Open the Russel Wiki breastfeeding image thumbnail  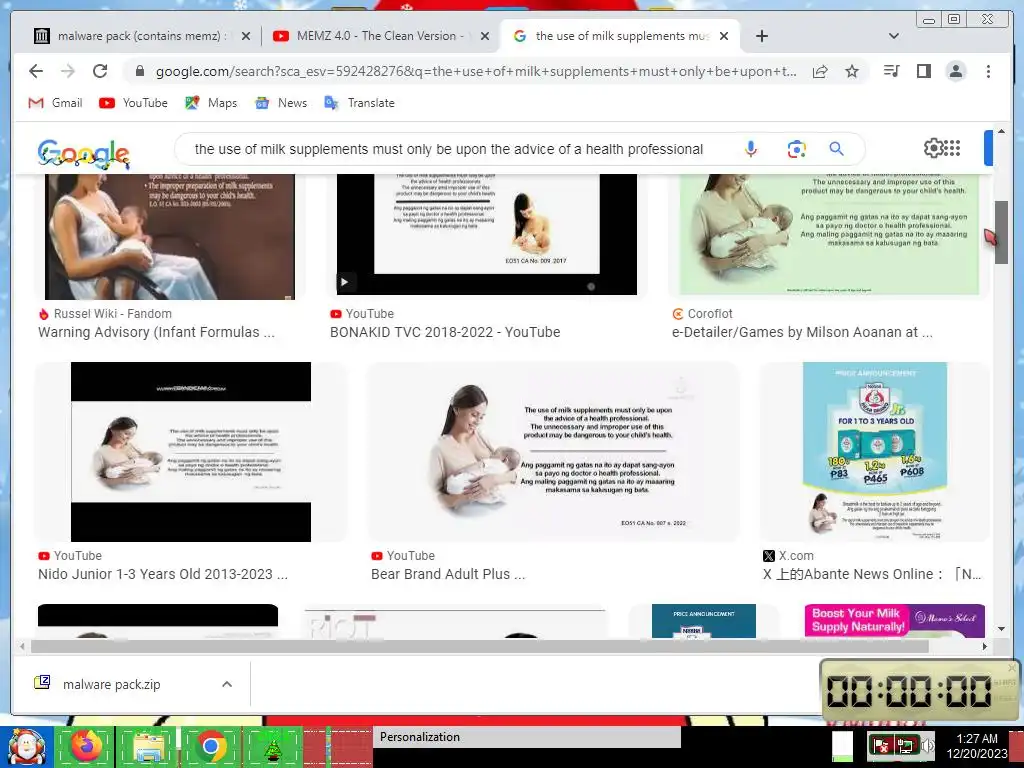[x=170, y=236]
